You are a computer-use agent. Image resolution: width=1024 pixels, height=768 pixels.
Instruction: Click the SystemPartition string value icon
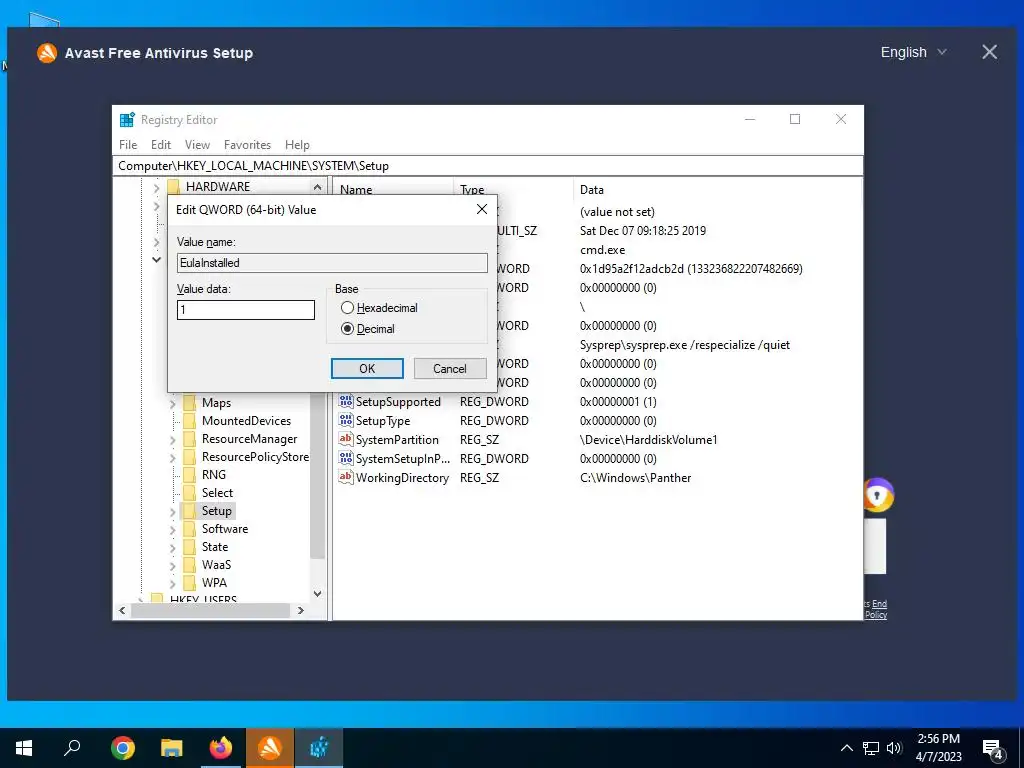click(x=345, y=439)
